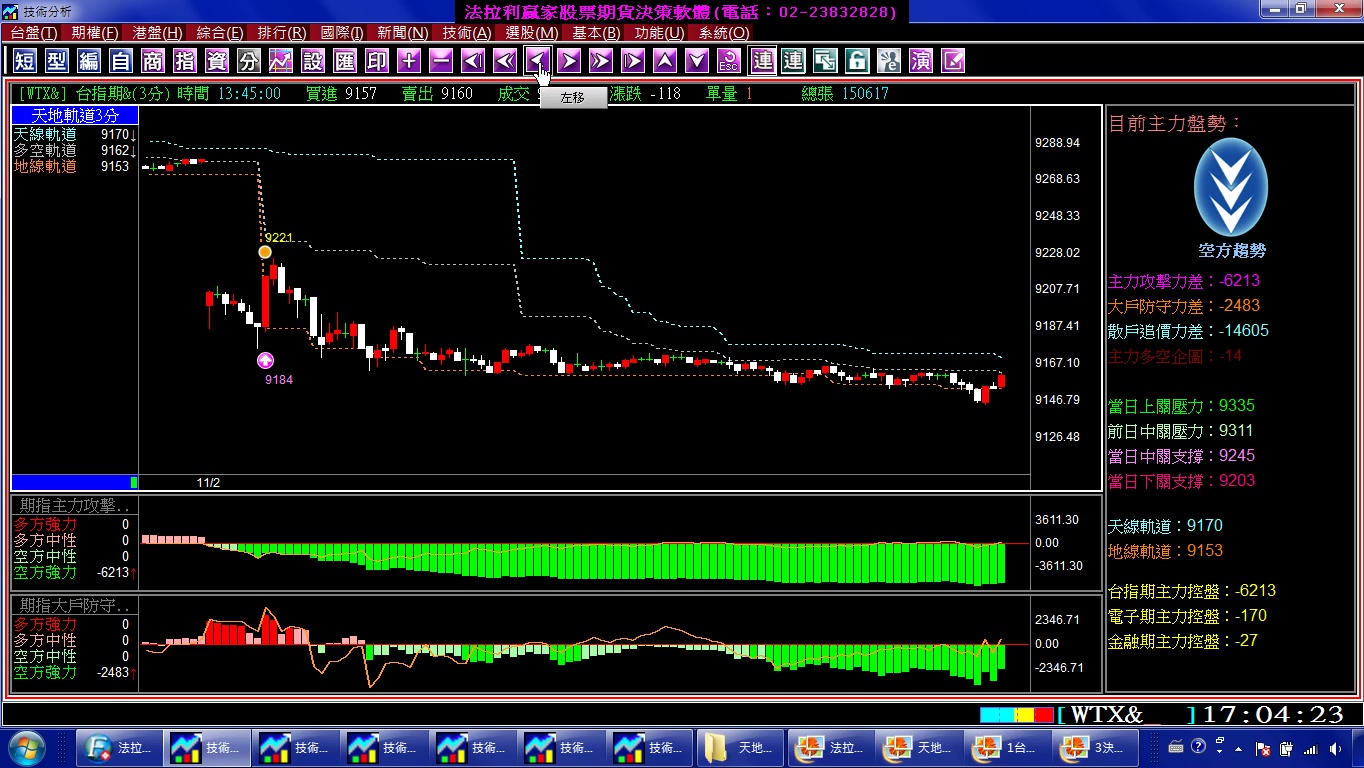Click the open padlock toolbar icon
Image resolution: width=1364 pixels, height=768 pixels.
click(857, 61)
